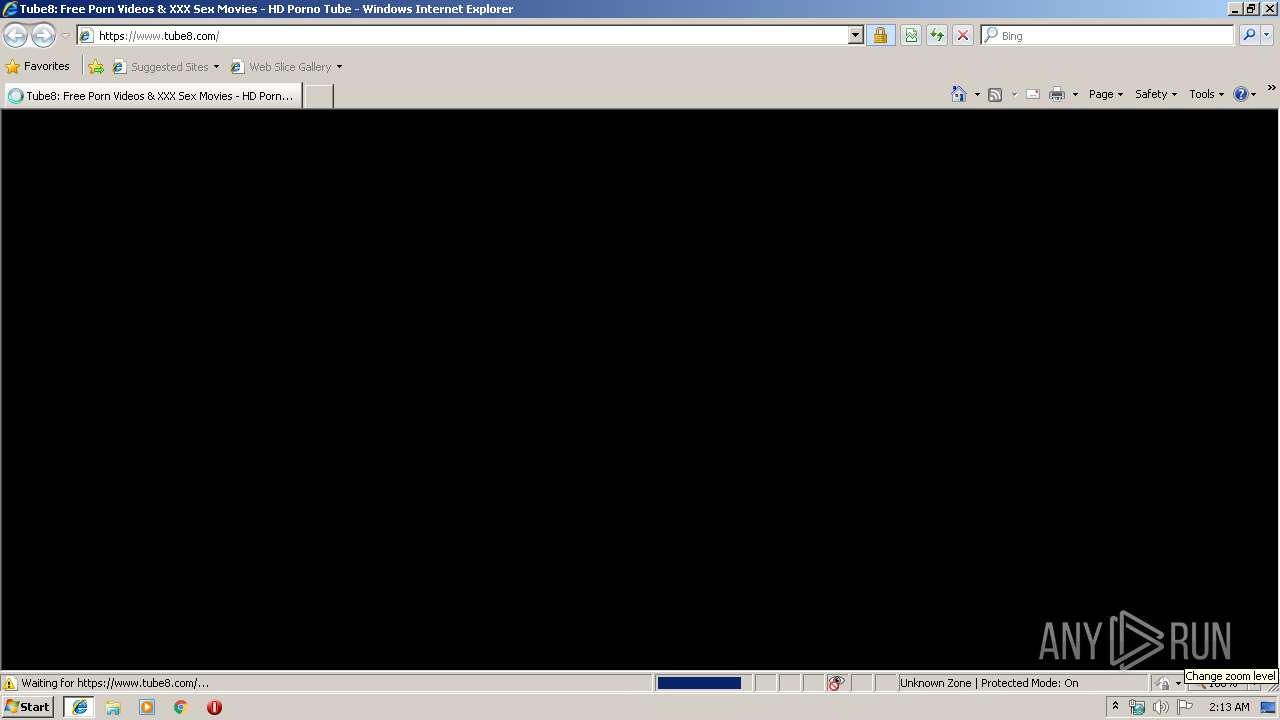The image size is (1280, 720).
Task: Toggle the Compatibility View icon
Action: (911, 35)
